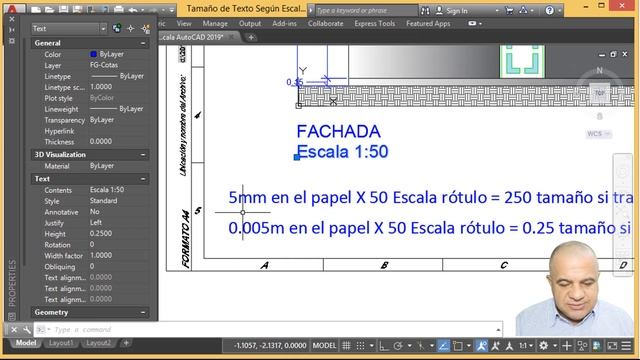Collapse the General section
This screenshot has height=360, width=640.
(143, 43)
